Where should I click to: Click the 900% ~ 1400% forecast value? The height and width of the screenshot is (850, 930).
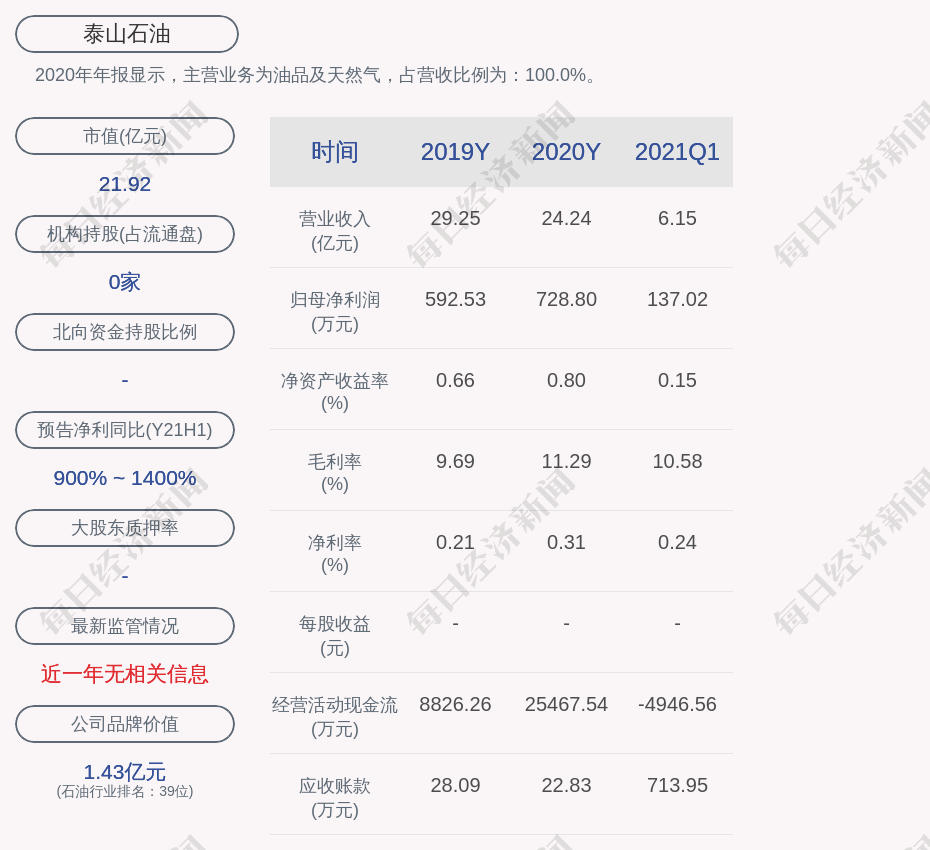(125, 478)
